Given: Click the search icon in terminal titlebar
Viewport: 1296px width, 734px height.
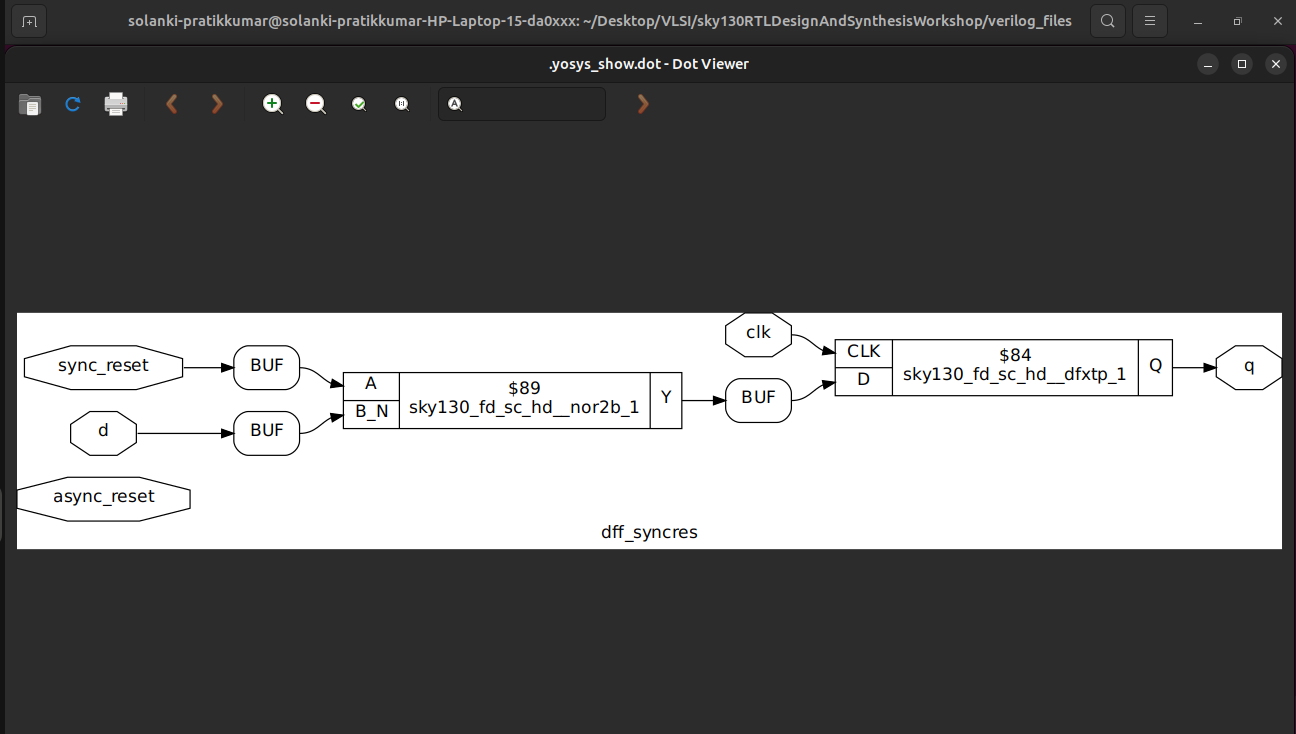Looking at the screenshot, I should click(x=1107, y=20).
